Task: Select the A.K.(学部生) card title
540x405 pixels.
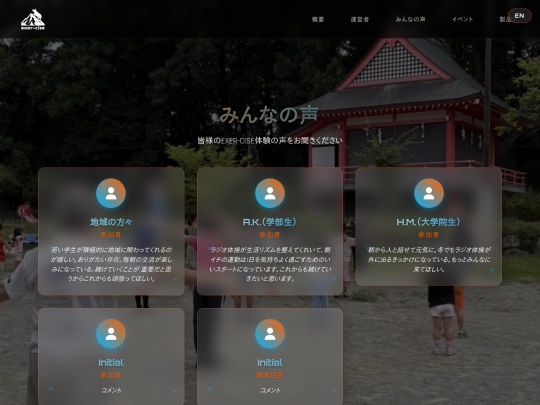Action: click(270, 222)
